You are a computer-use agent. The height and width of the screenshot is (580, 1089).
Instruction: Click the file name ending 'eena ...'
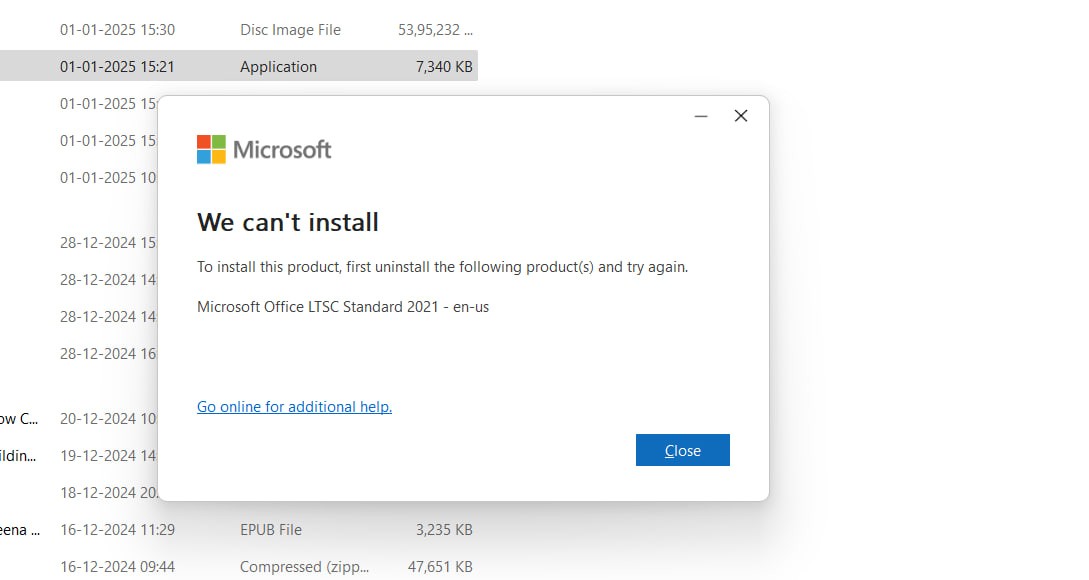20,530
